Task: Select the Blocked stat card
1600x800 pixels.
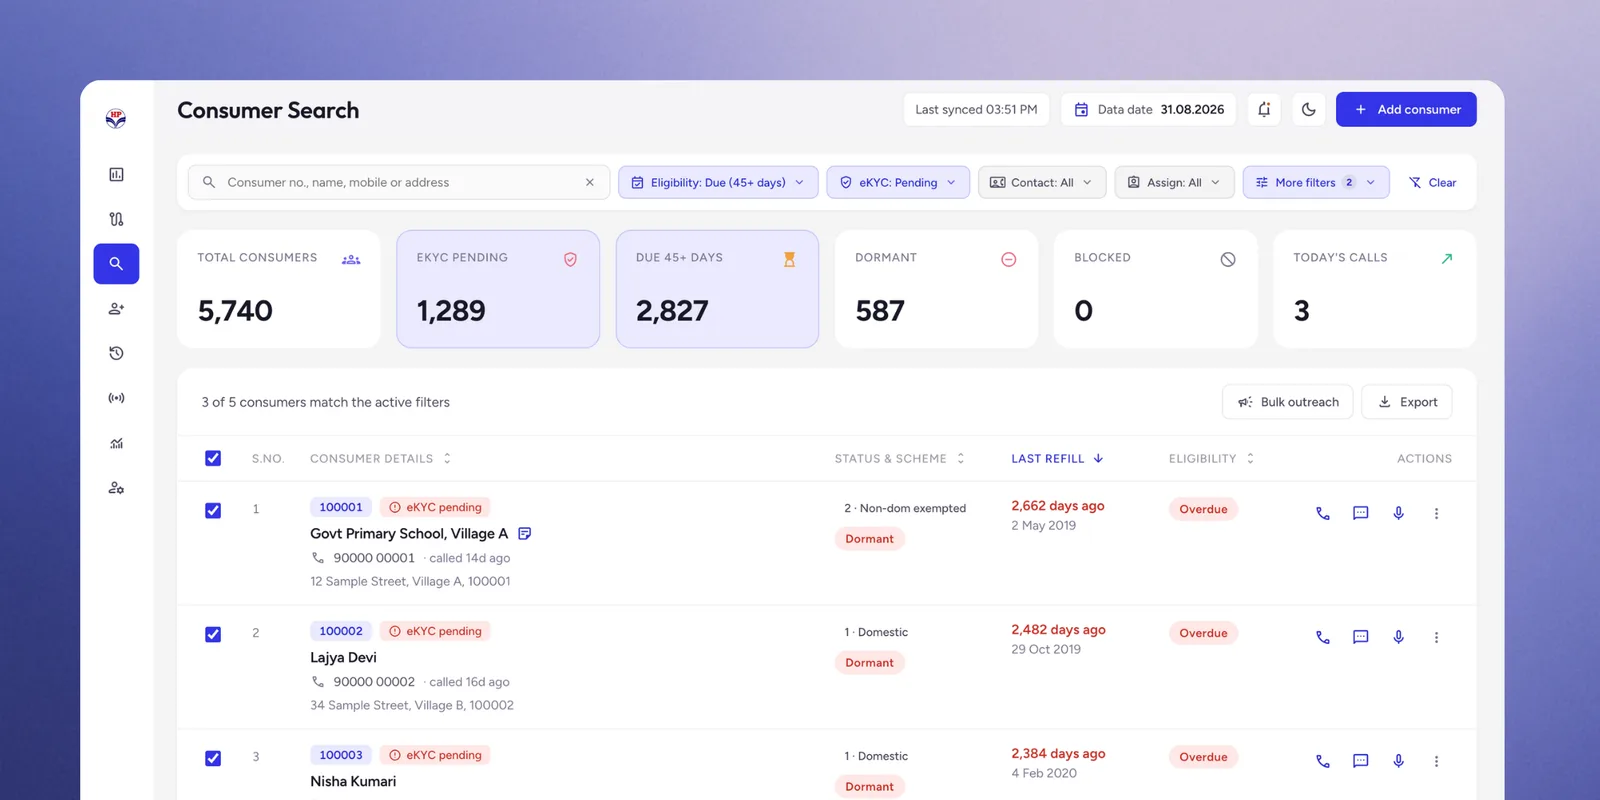Action: (x=1155, y=289)
